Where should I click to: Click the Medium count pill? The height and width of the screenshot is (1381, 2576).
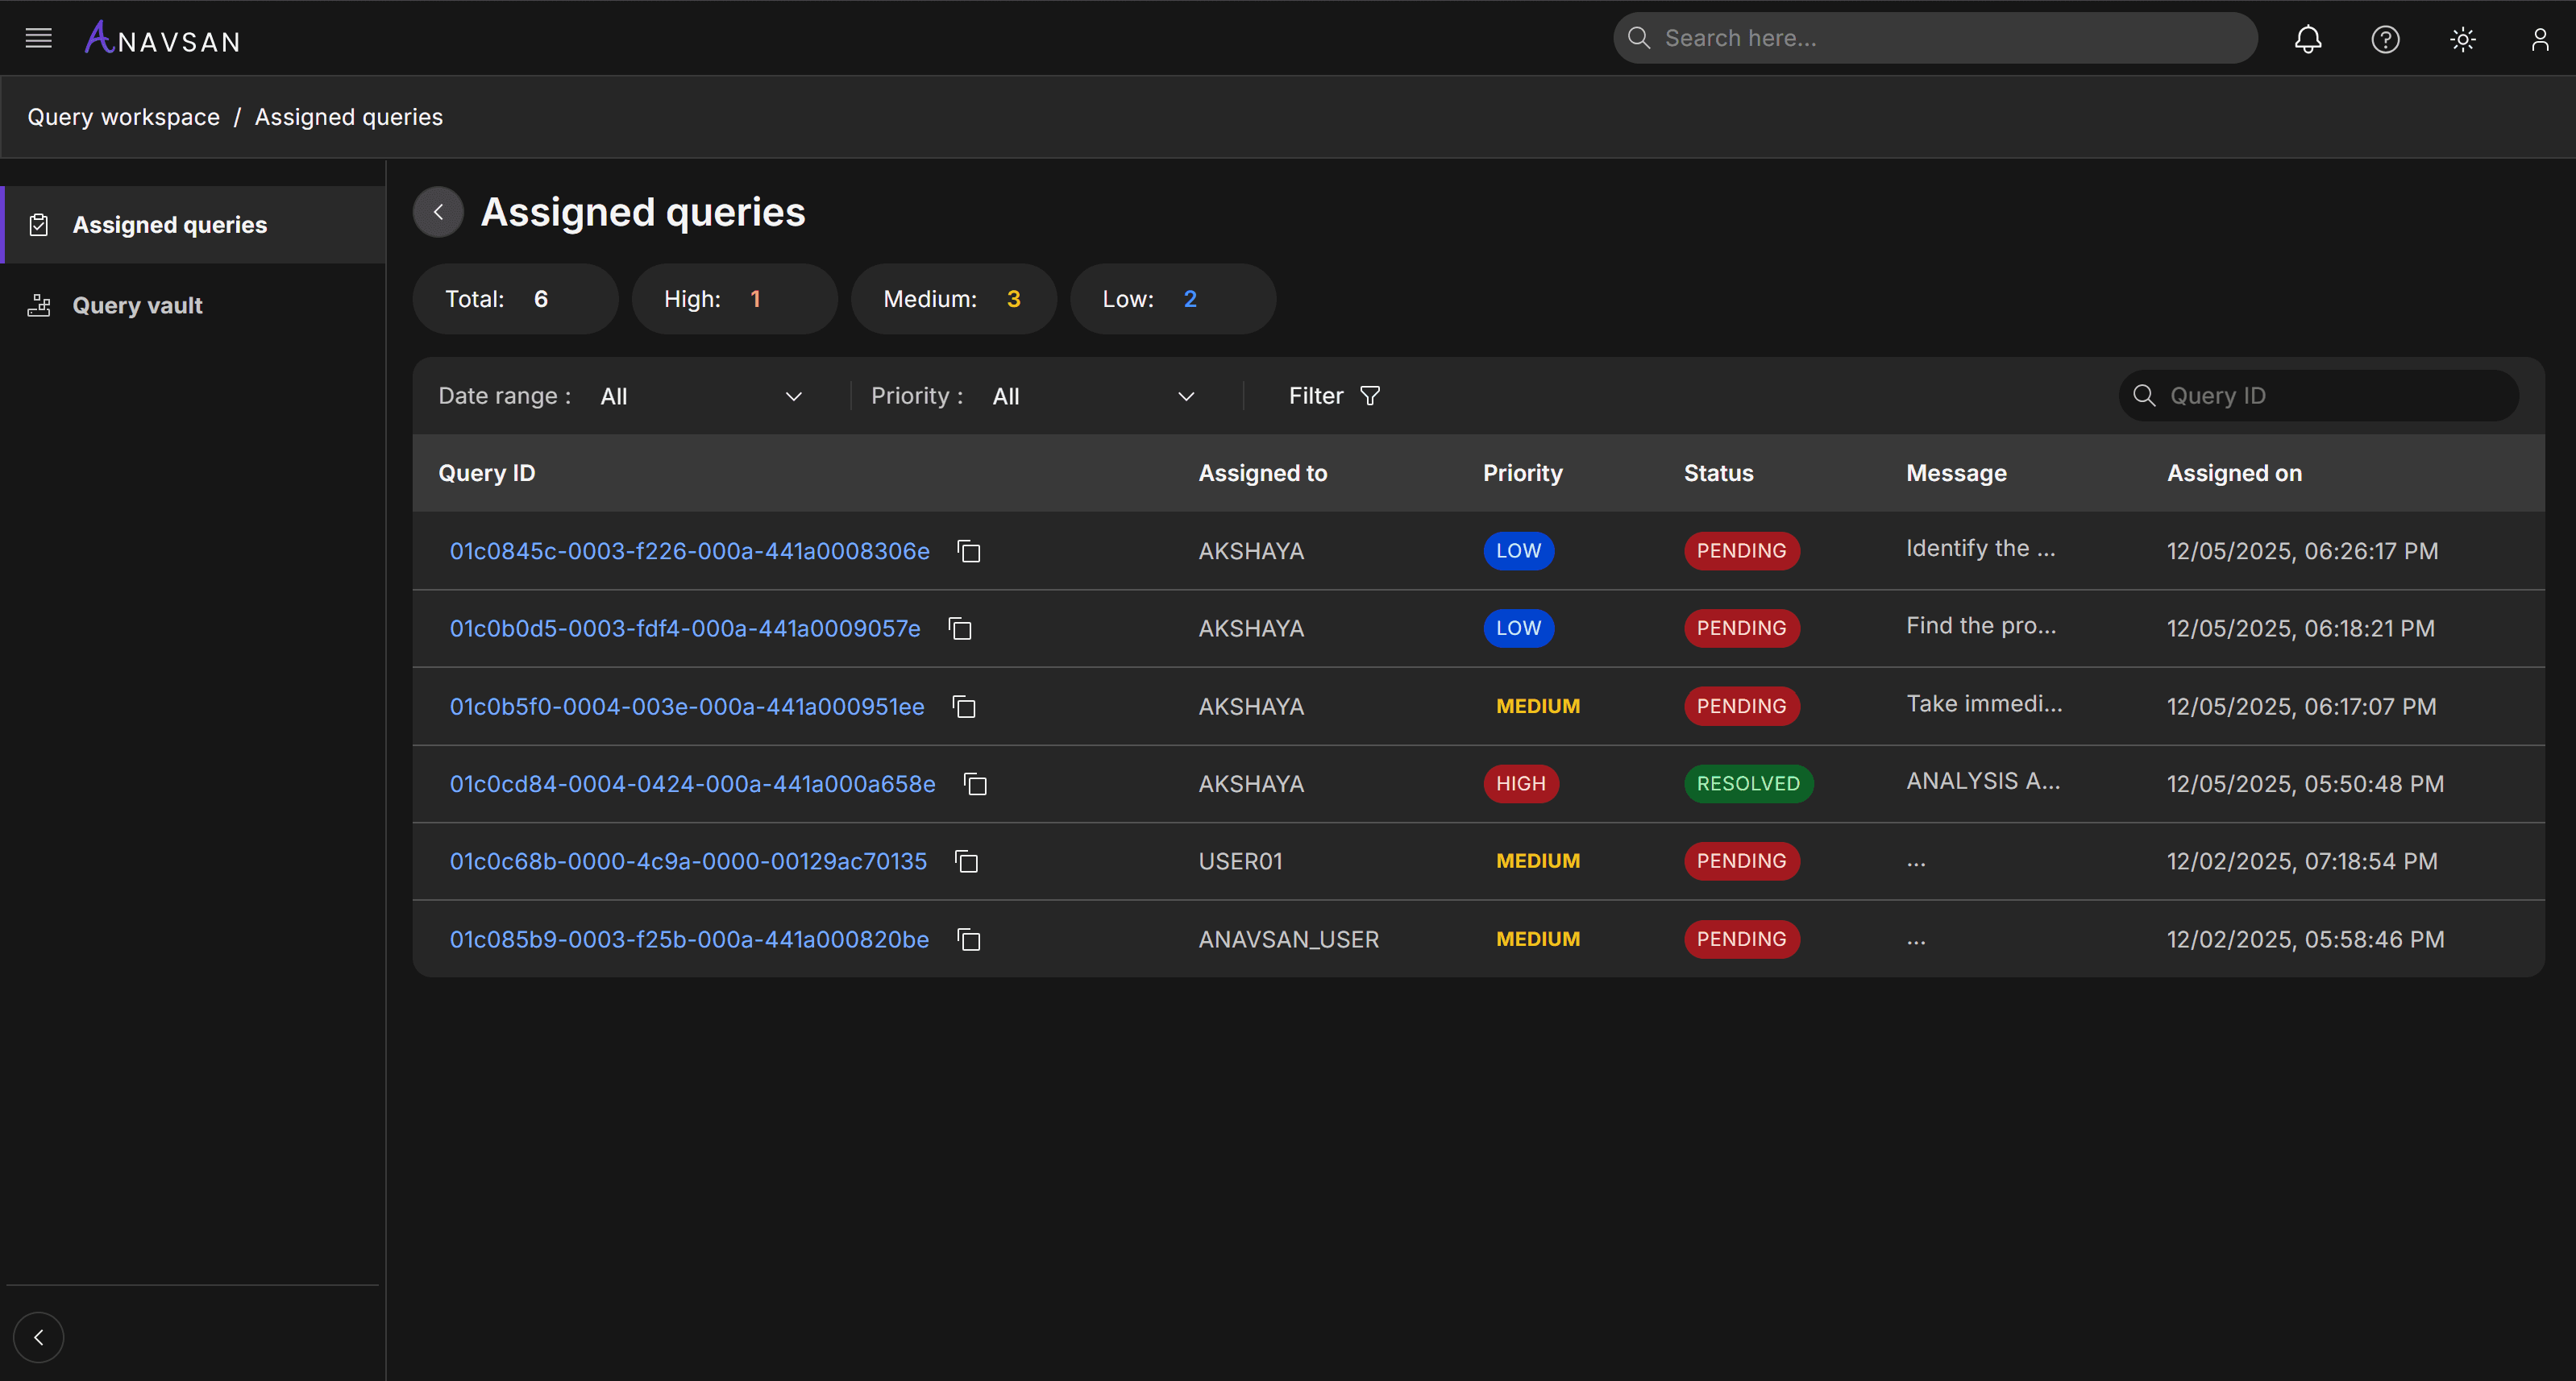click(x=952, y=299)
